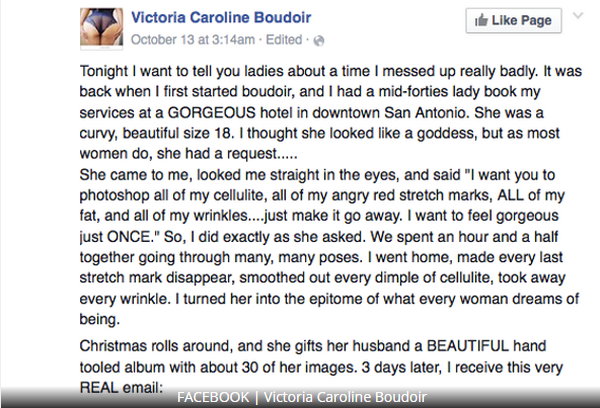Click the word FACEBOOK in bottom caption
Image resolution: width=600 pixels, height=408 pixels.
(x=213, y=397)
